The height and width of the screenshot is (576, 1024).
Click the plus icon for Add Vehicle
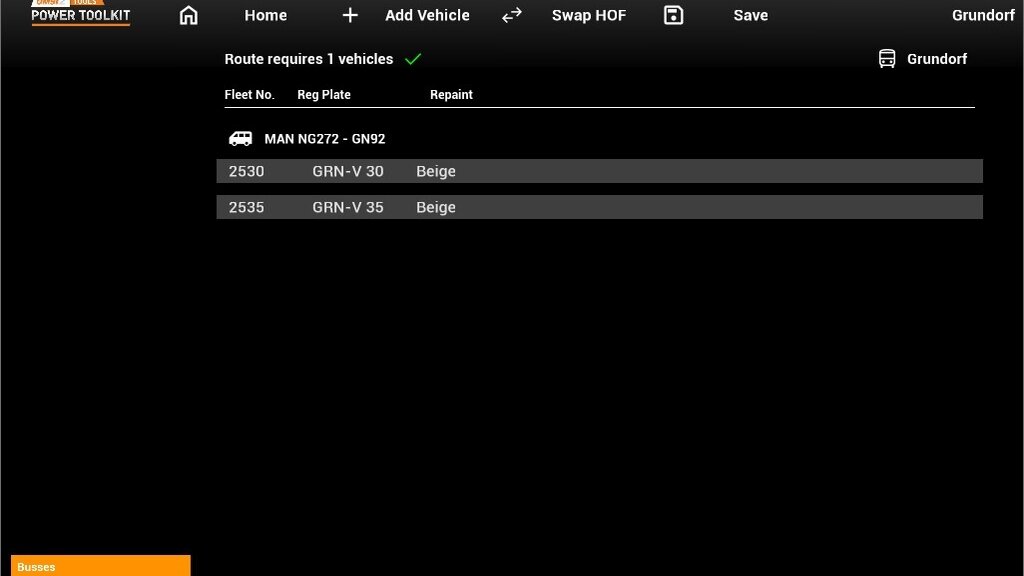350,15
